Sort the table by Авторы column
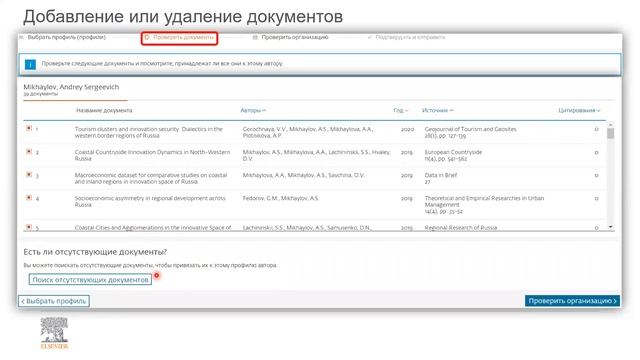640x360 pixels. [253, 110]
